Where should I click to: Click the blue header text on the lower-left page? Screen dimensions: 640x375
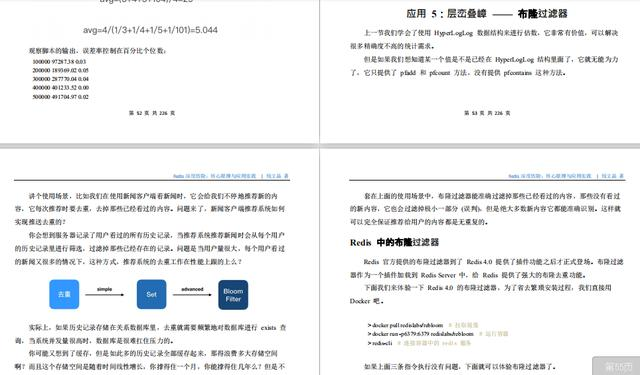(231, 176)
